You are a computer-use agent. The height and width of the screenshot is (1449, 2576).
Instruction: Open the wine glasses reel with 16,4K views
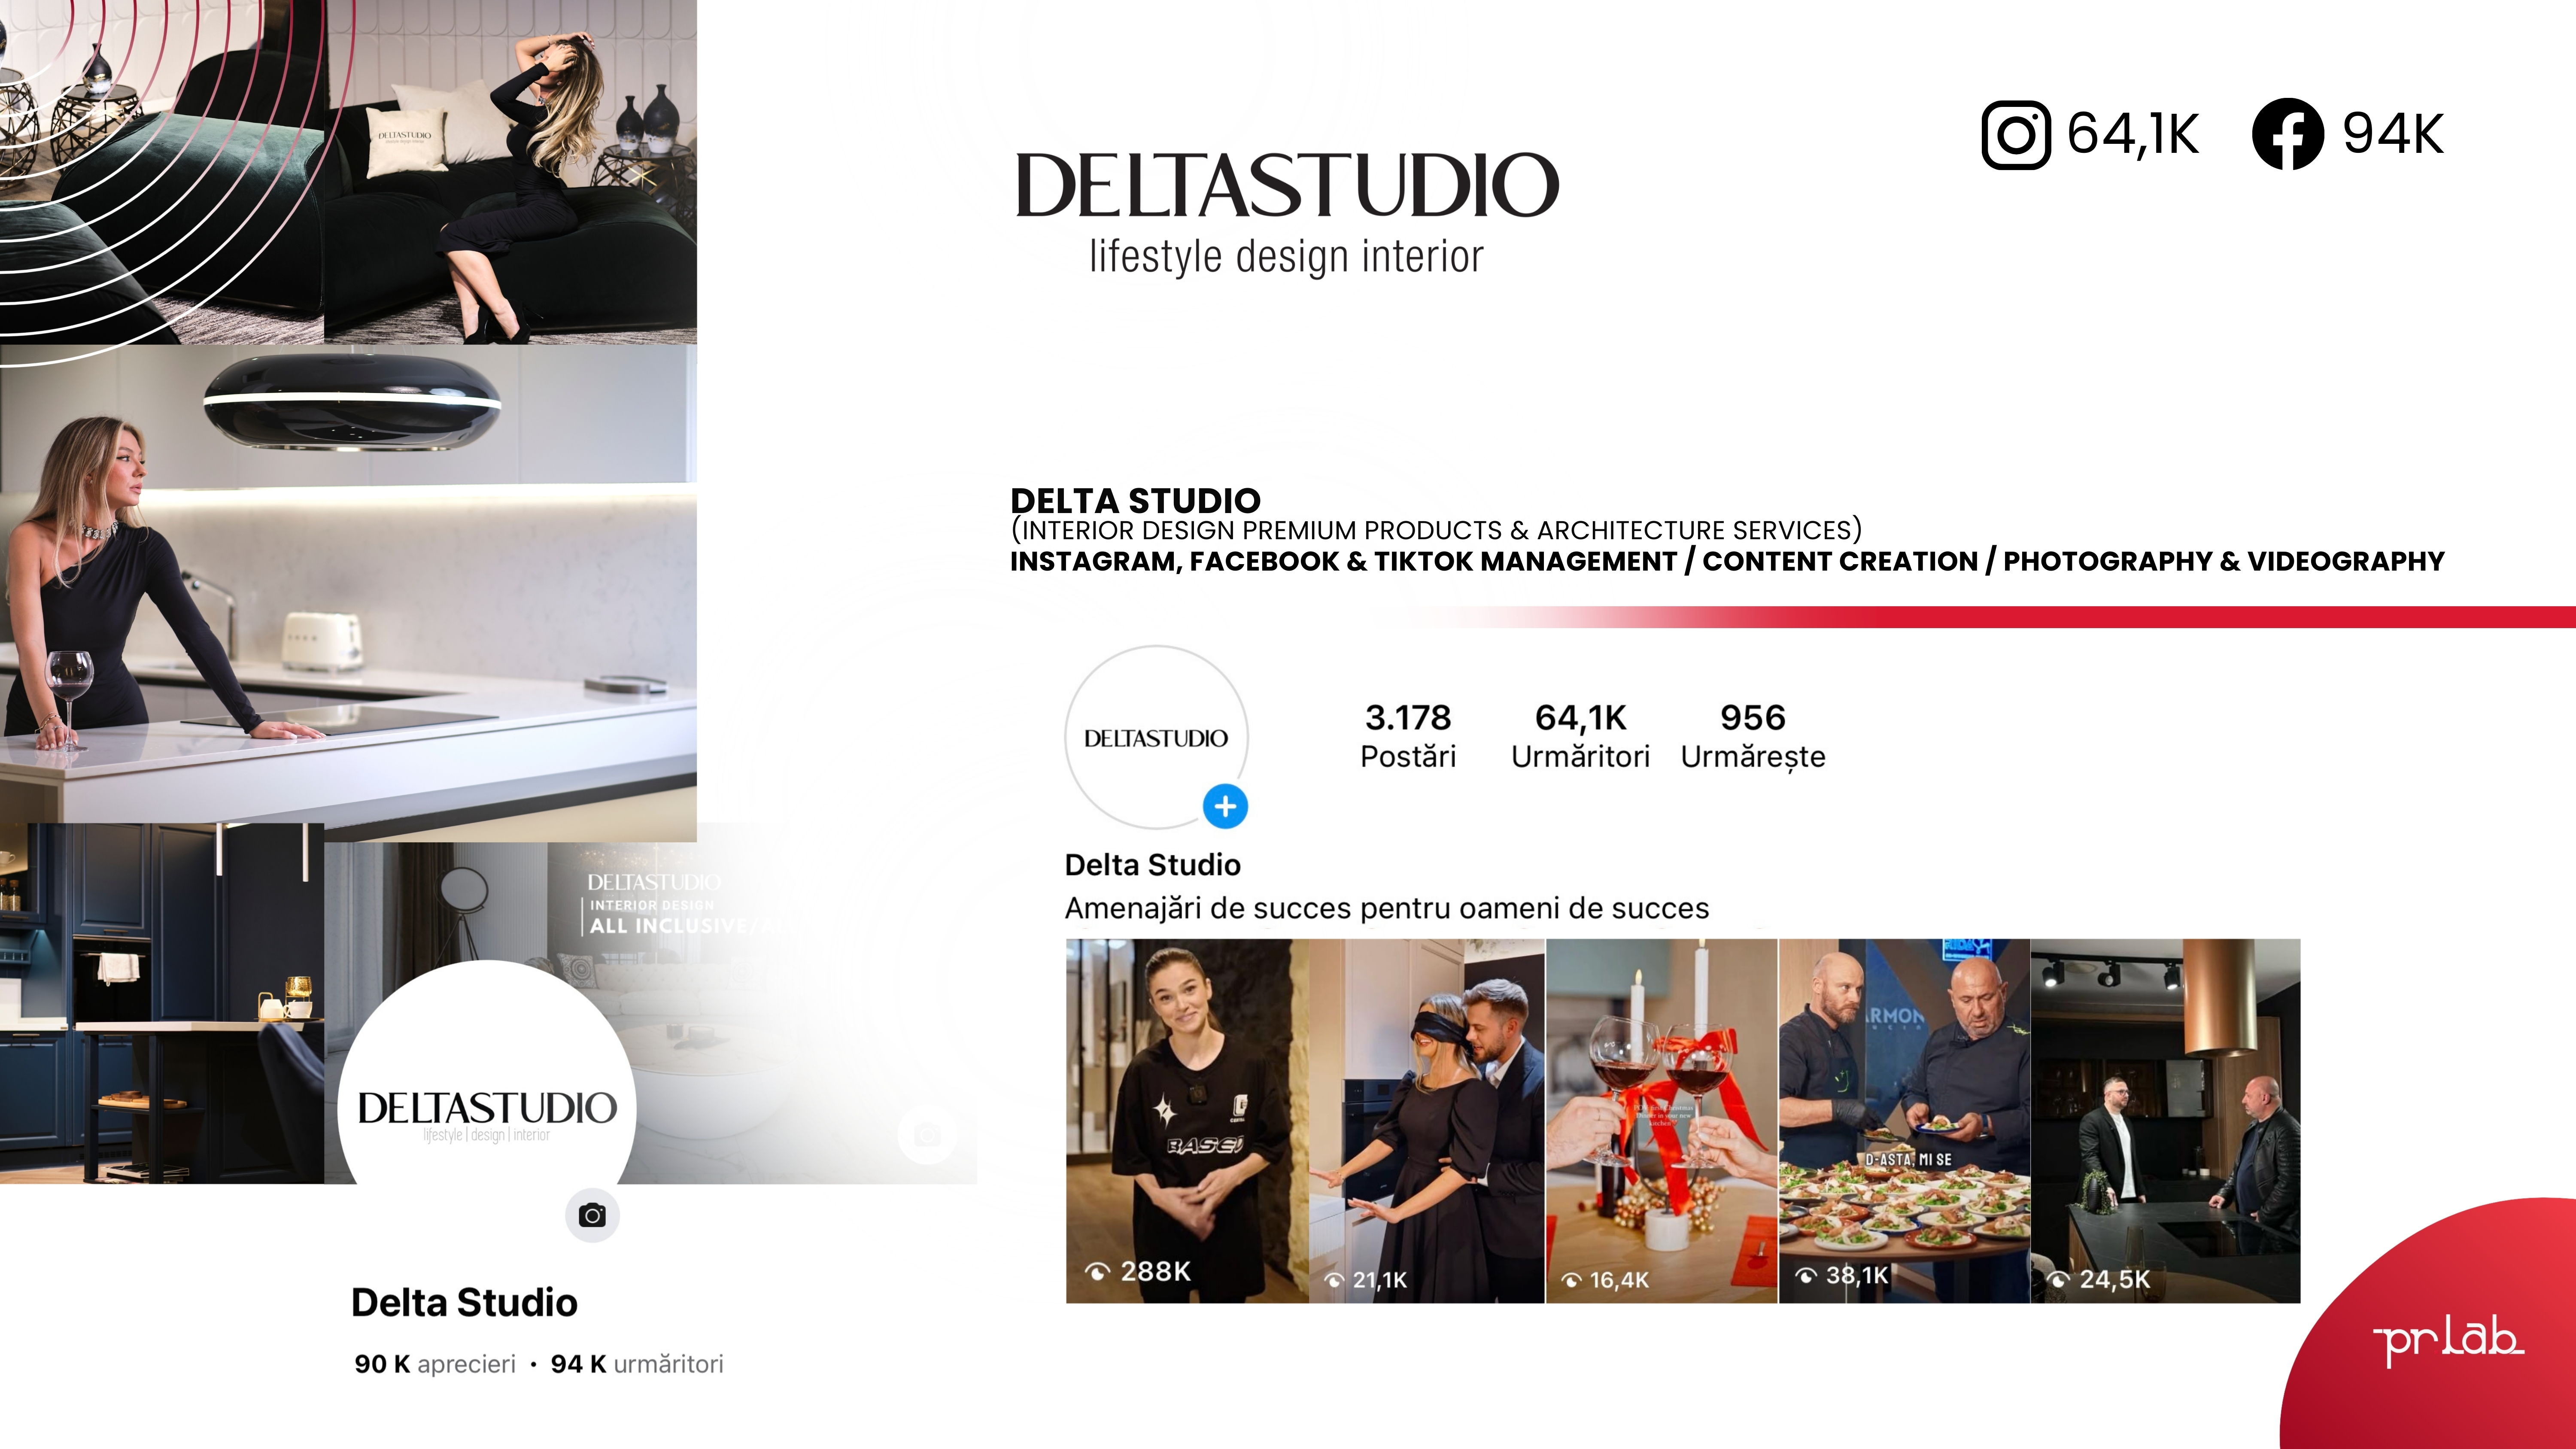click(x=1662, y=1120)
